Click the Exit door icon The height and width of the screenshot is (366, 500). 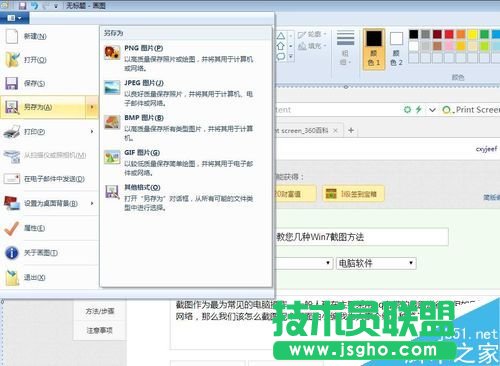[12, 278]
